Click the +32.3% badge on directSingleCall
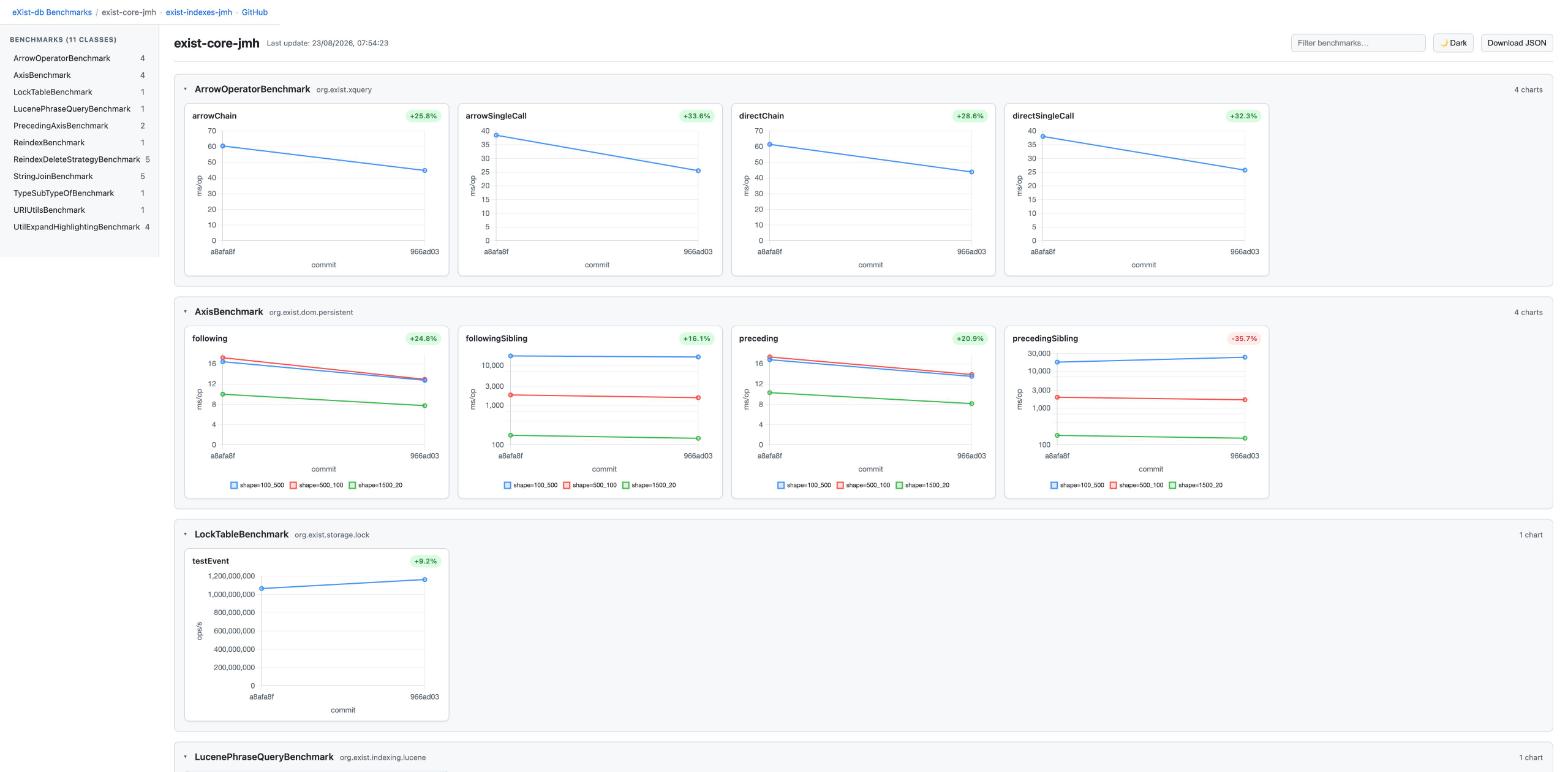Screen dimensions: 1568x772 (x=1243, y=116)
